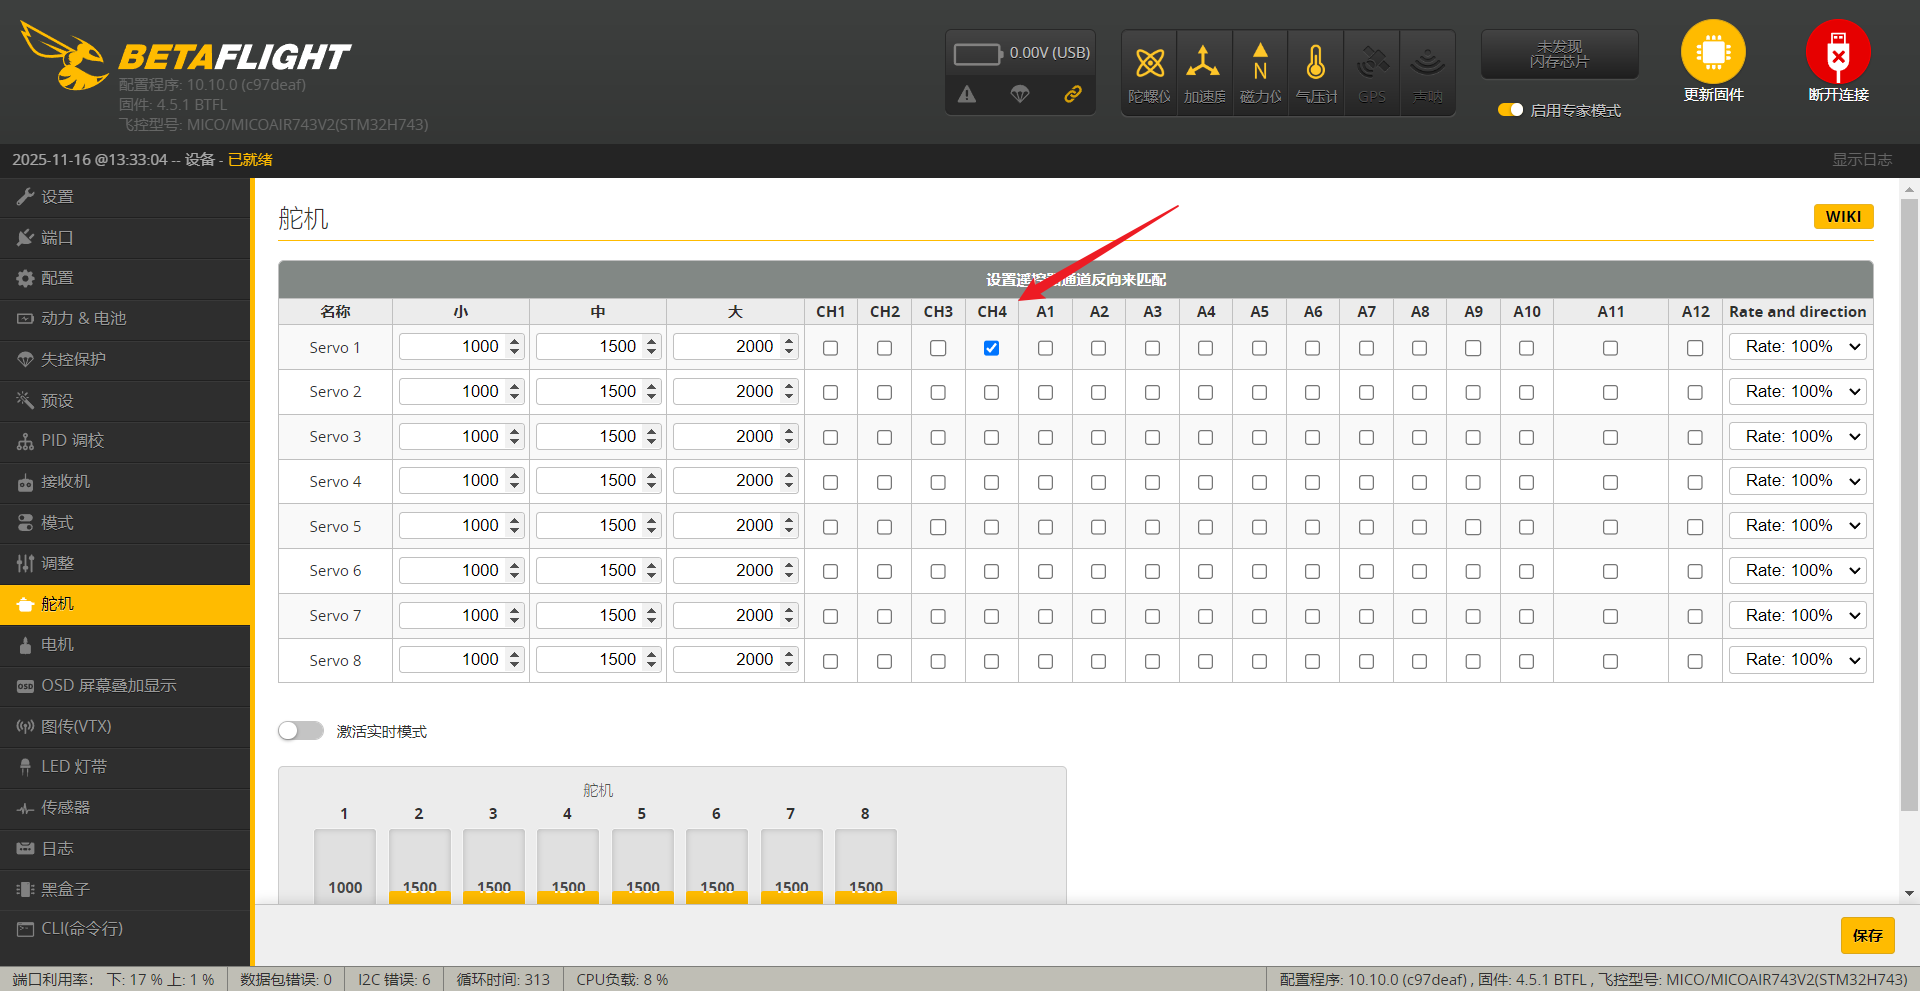Image resolution: width=1920 pixels, height=991 pixels.
Task: Click the magnetometer compass icon
Action: coord(1260,64)
